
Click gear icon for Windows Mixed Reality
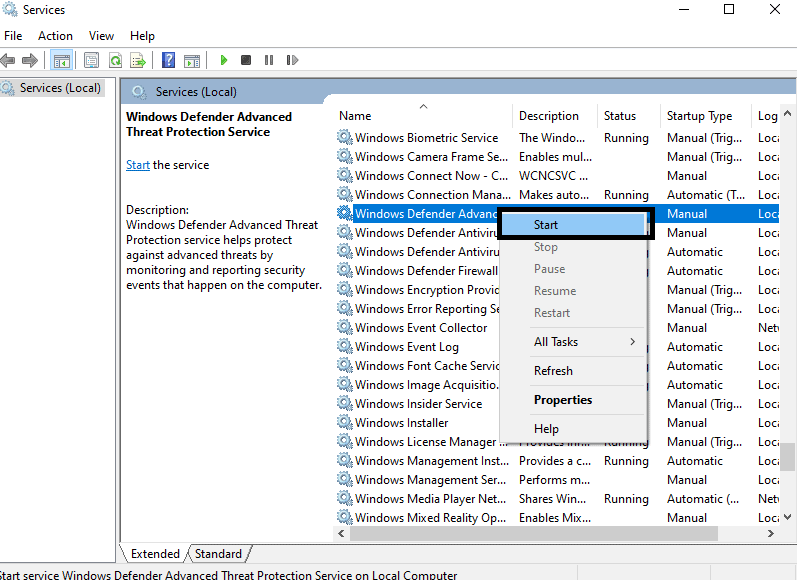[345, 517]
